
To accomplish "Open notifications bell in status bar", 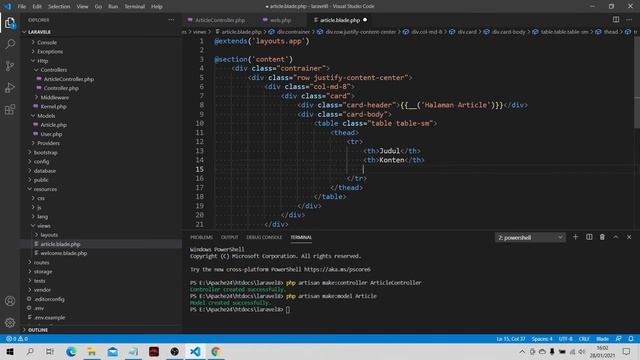I will pos(631,339).
